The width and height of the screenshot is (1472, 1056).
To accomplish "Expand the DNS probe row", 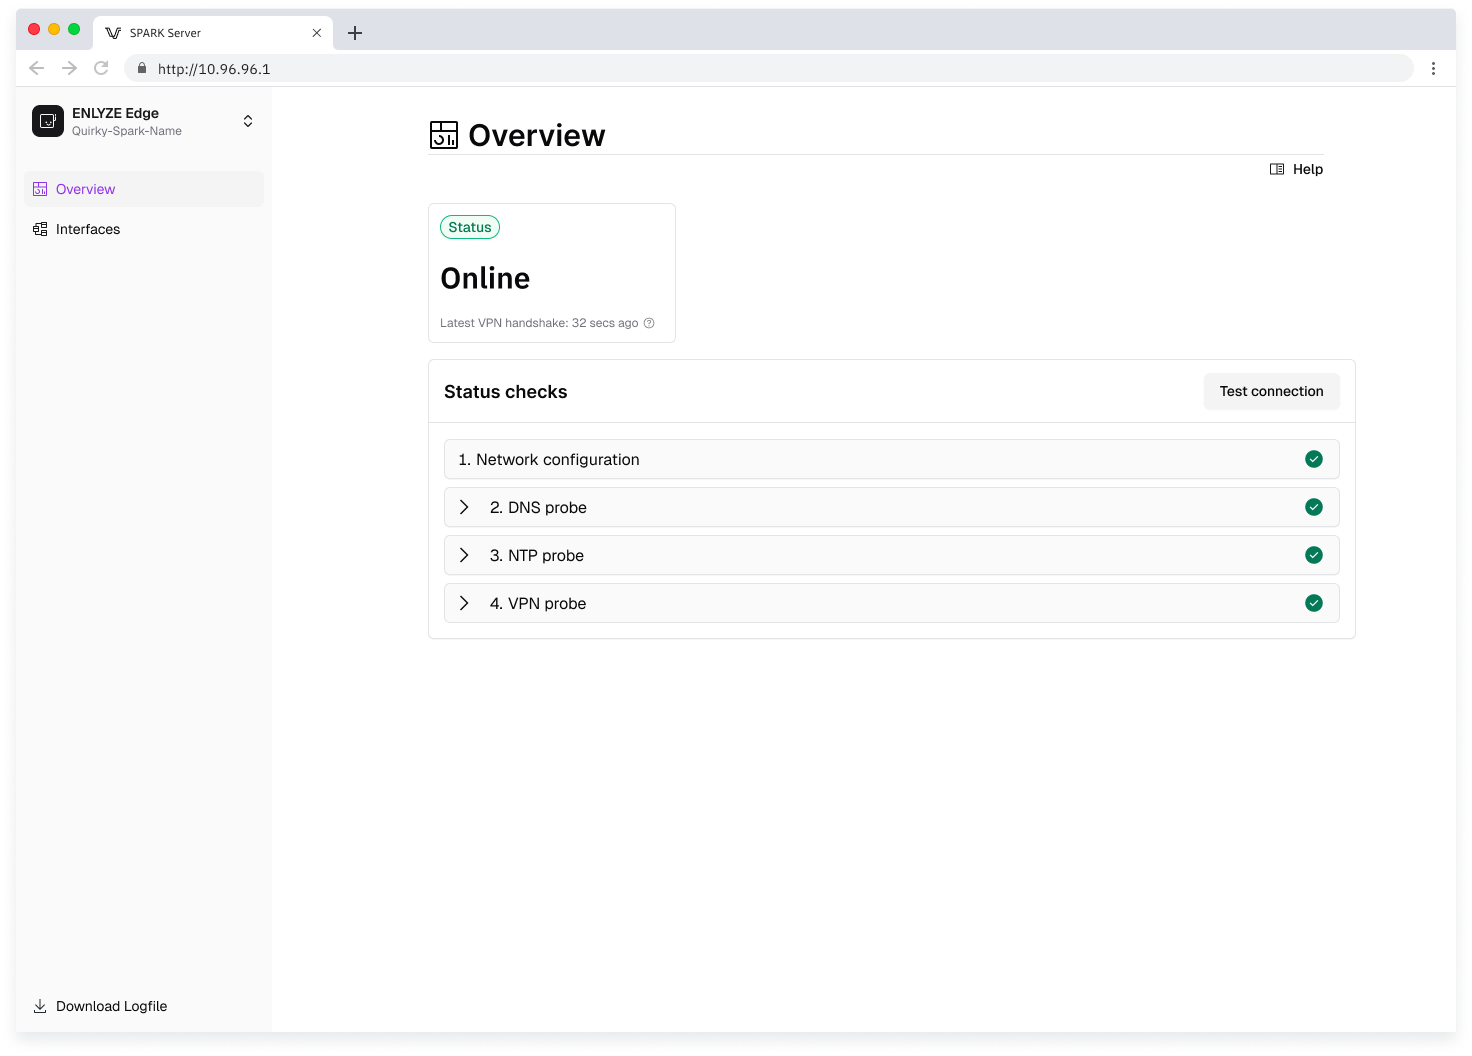I will [x=464, y=507].
